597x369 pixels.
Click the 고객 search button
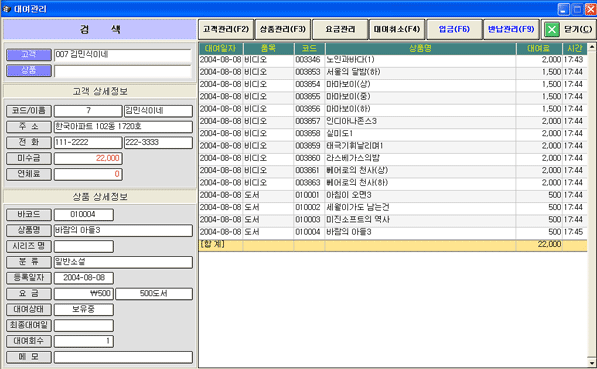pos(29,55)
